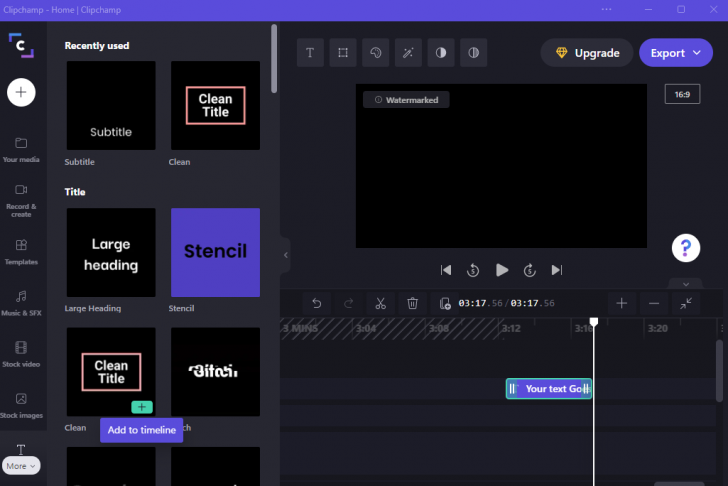
Task: Click the 3:20 mark on the ruler
Action: pyautogui.click(x=657, y=329)
